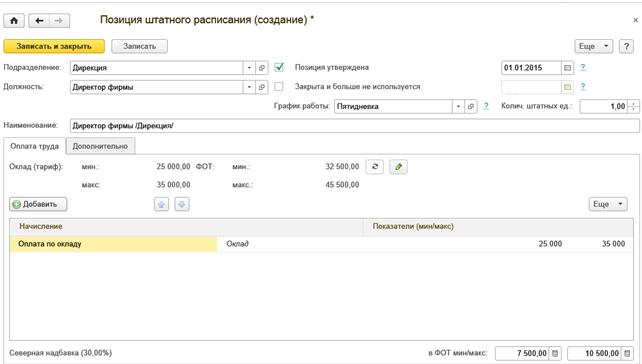Expand the График работы Пятидневка dropdown

coord(458,106)
